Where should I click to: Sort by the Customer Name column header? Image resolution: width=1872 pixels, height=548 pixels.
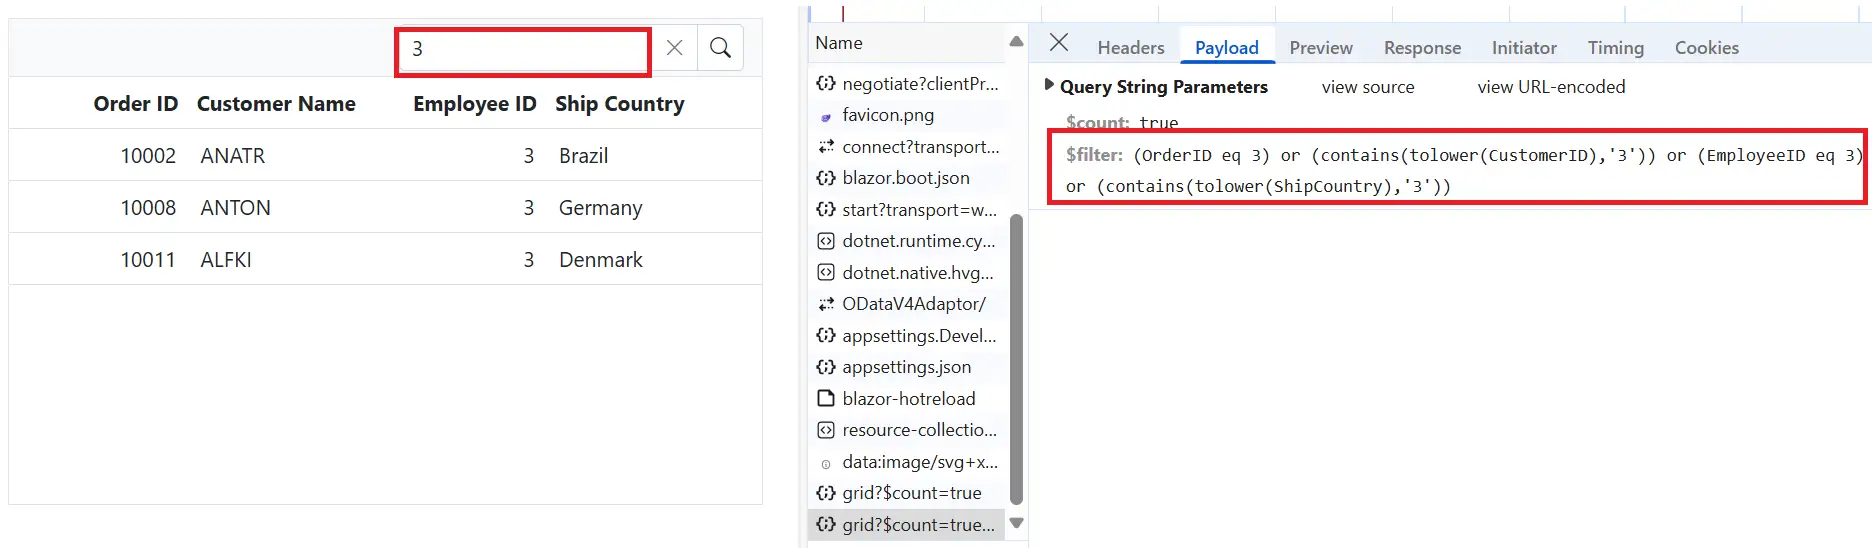pos(276,104)
